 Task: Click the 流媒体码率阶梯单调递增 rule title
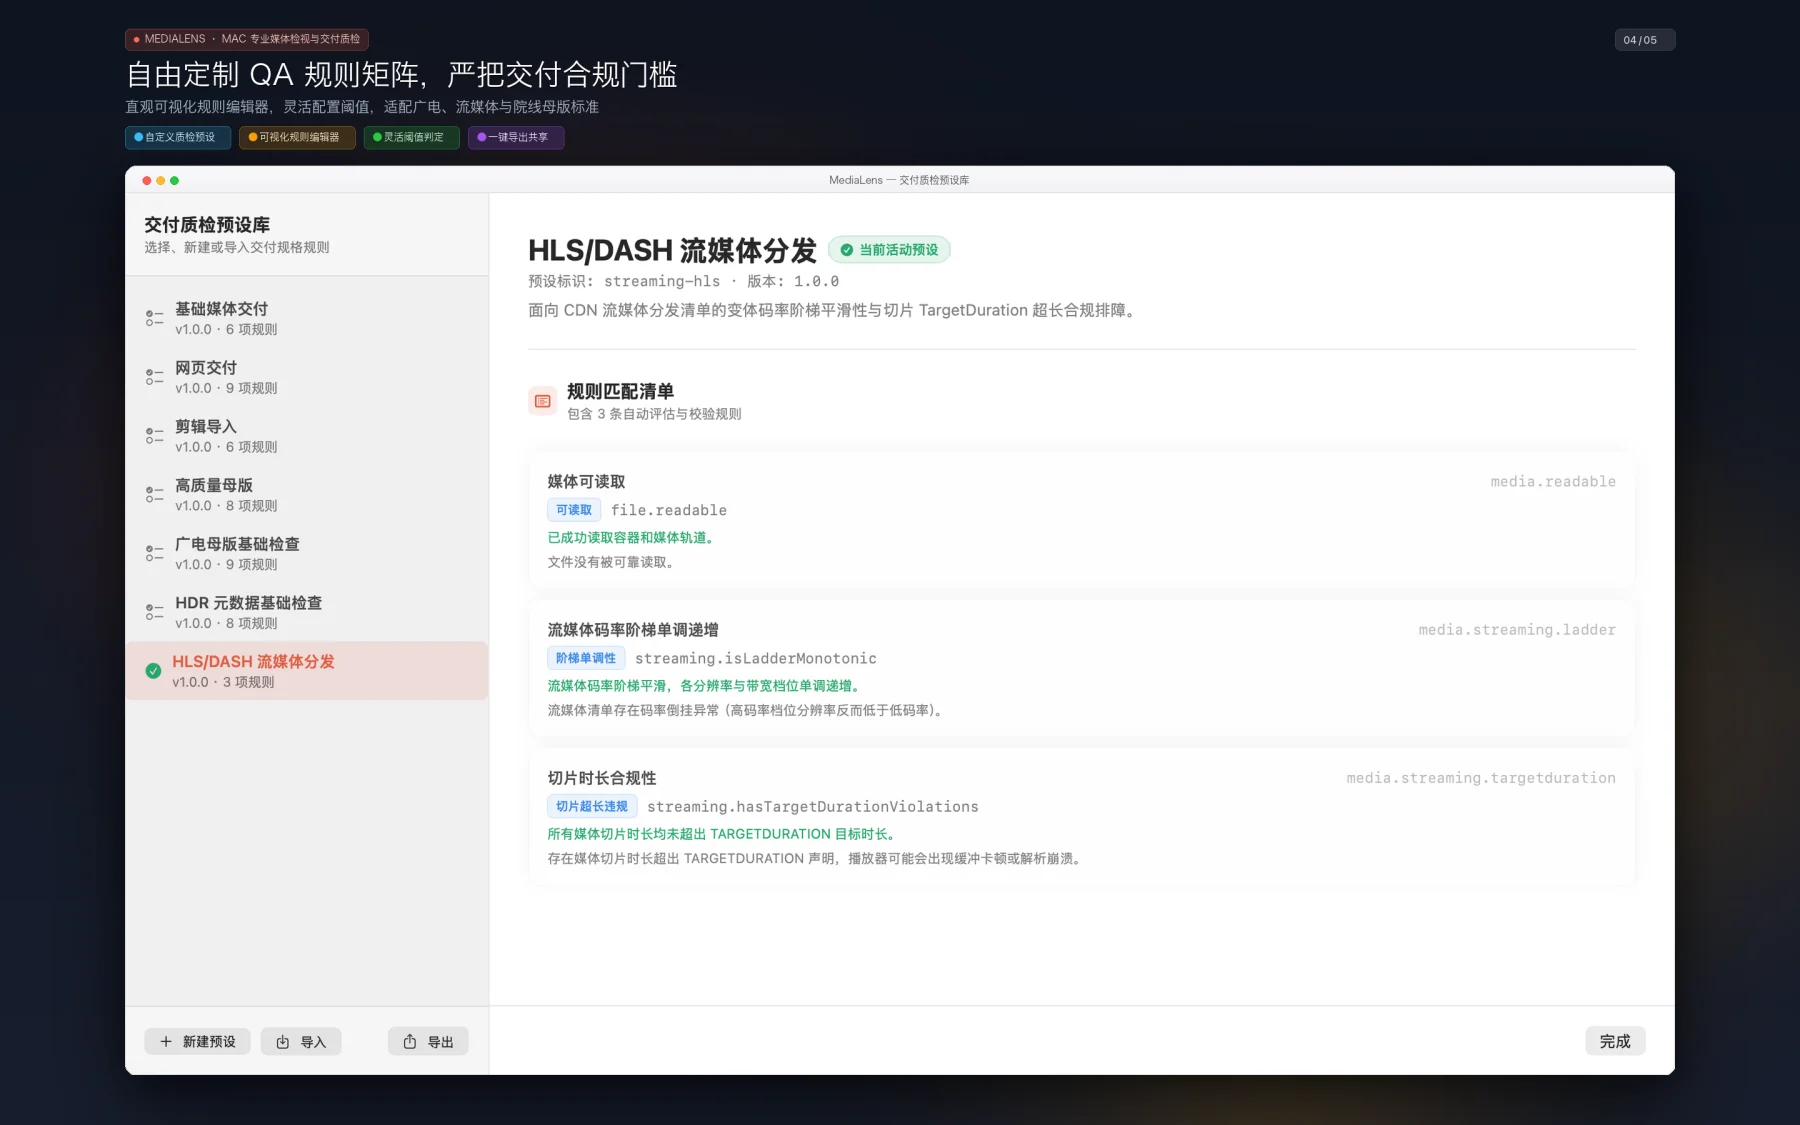(x=633, y=630)
